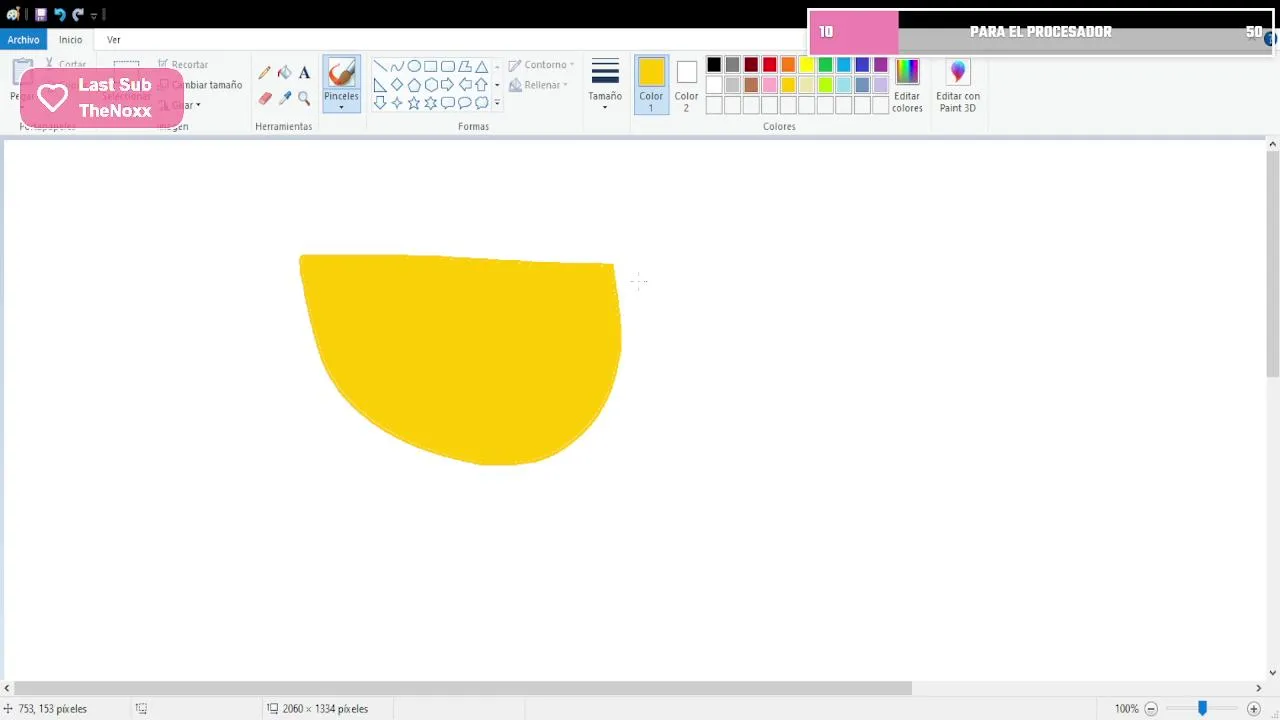Pick the red color swatch
Image resolution: width=1280 pixels, height=720 pixels.
770,65
